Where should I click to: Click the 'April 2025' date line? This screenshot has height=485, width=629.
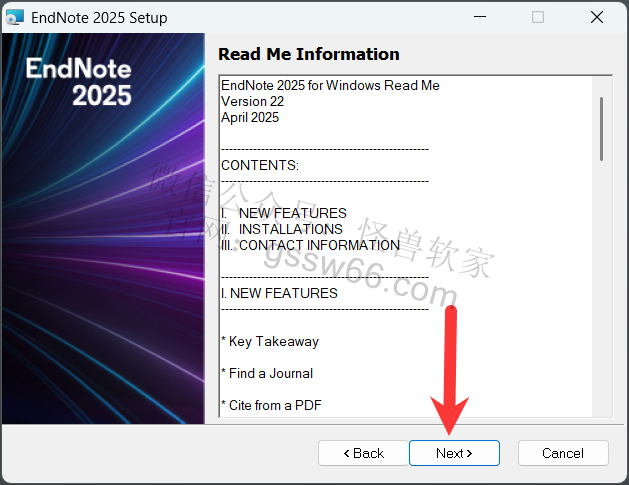coord(250,117)
